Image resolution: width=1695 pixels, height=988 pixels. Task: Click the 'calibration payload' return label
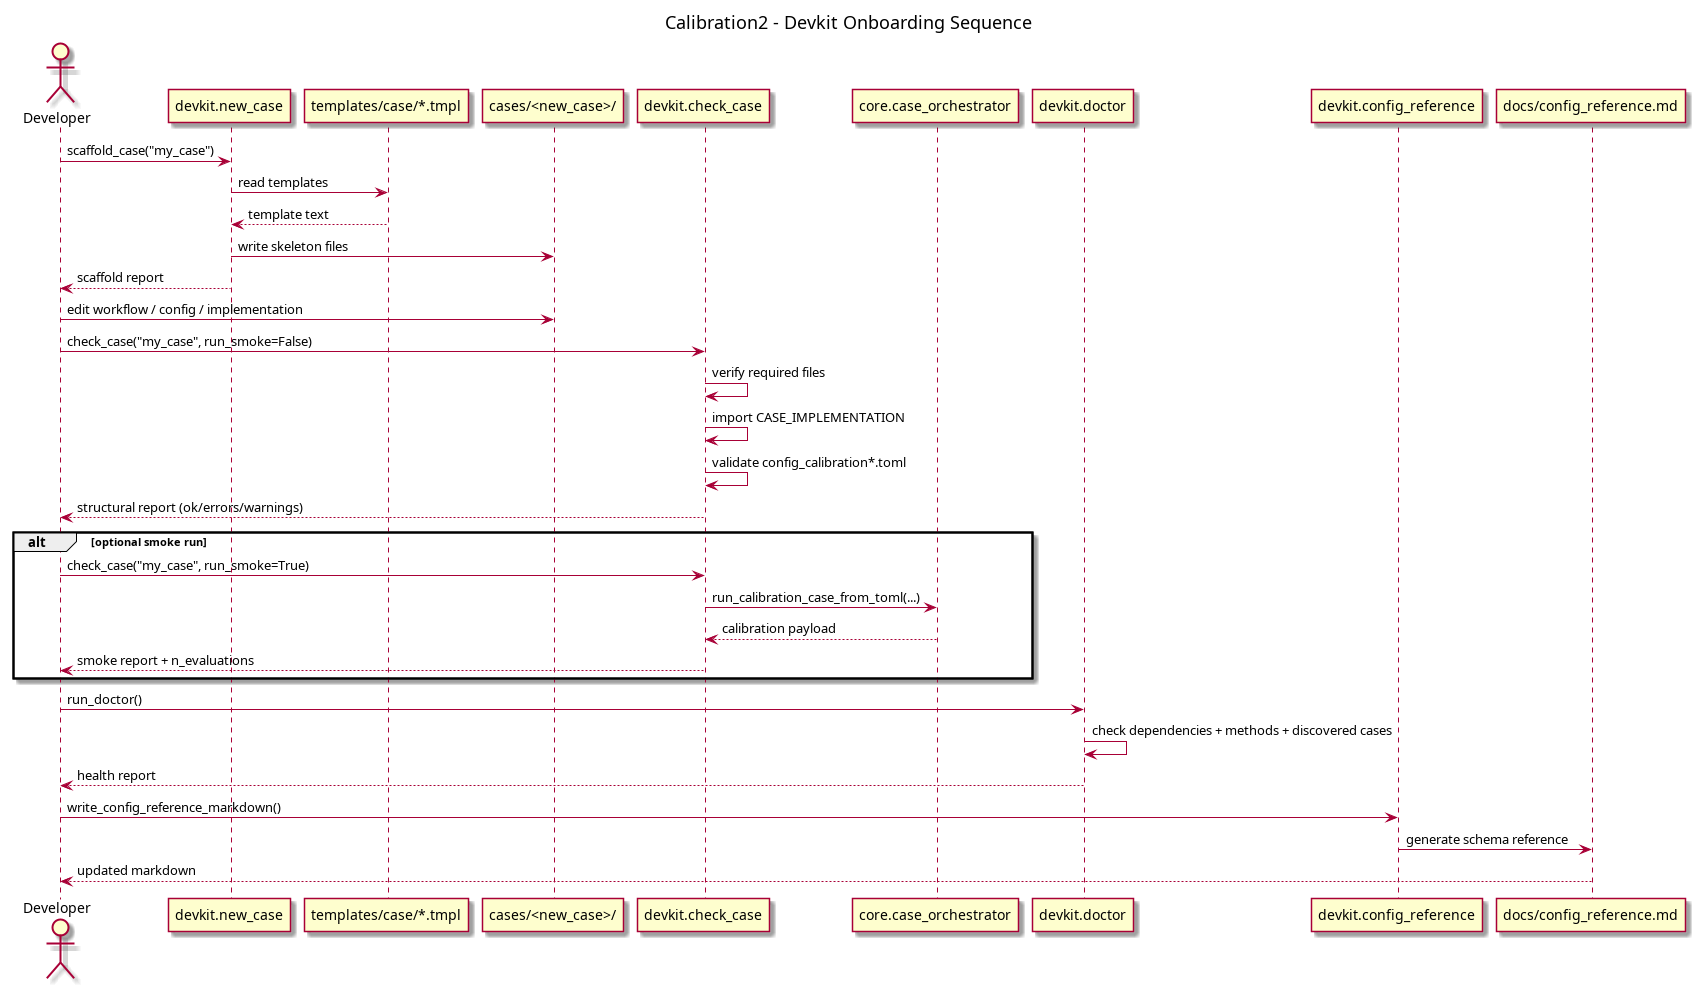[x=779, y=629]
